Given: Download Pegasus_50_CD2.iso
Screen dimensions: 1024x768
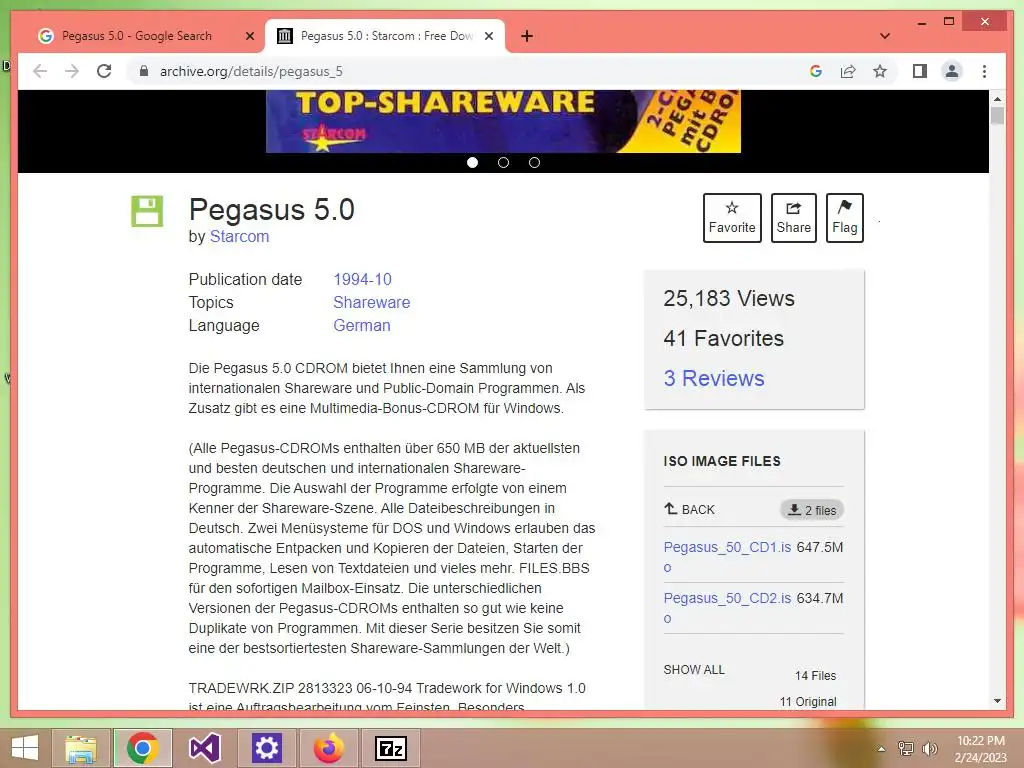Looking at the screenshot, I should pyautogui.click(x=727, y=607).
